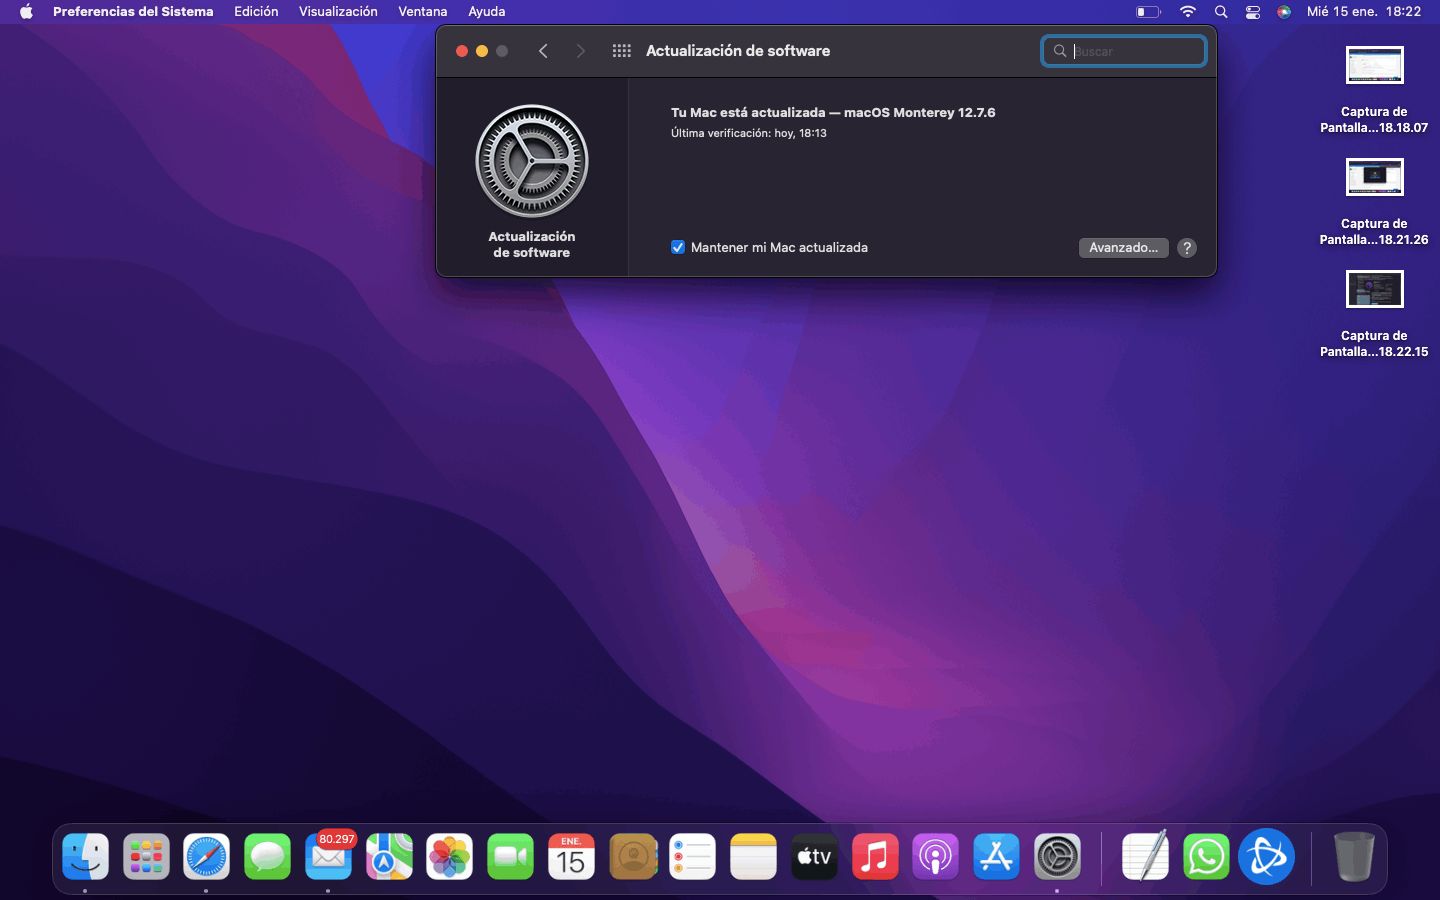Click System Preferences gear in the Dock
The height and width of the screenshot is (900, 1440).
tap(1057, 857)
